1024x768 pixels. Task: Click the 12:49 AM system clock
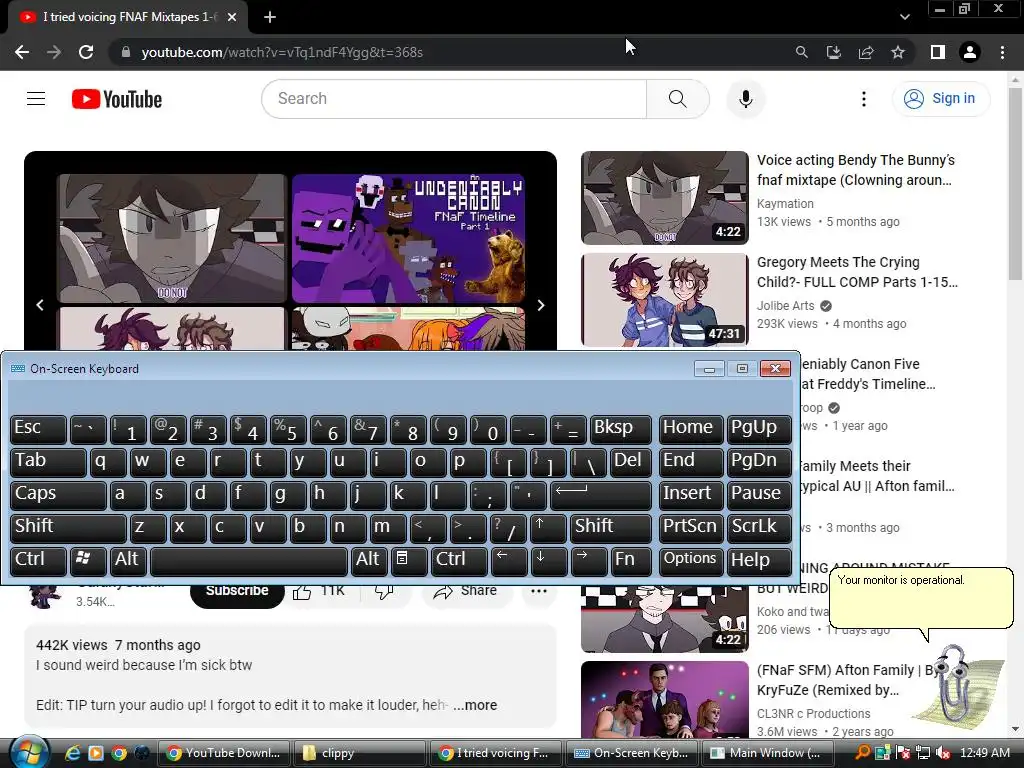click(x=985, y=753)
